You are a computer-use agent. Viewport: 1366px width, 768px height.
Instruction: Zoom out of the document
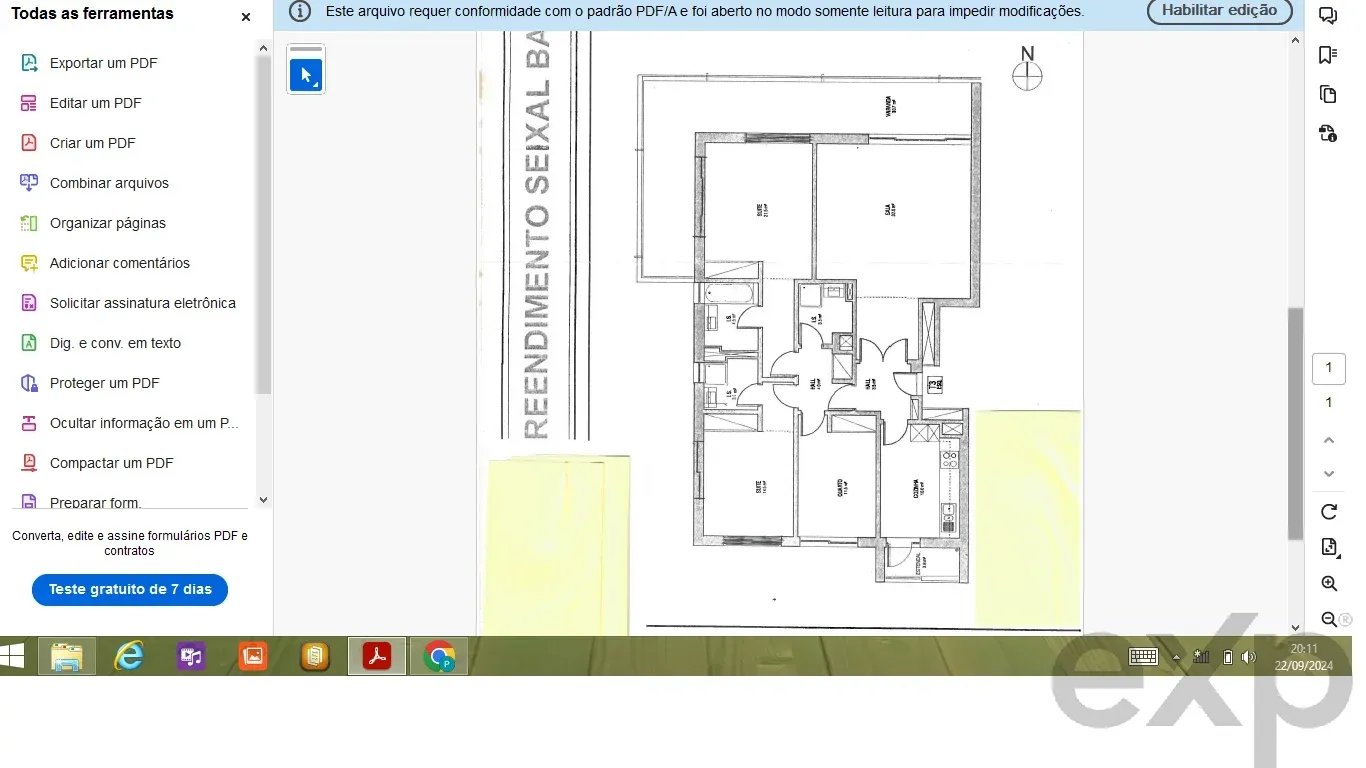coord(1329,620)
